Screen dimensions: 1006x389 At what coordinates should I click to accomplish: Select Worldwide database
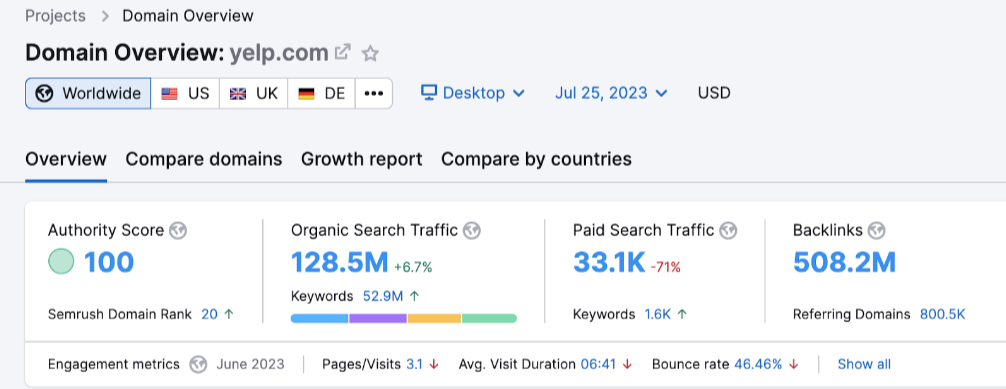pyautogui.click(x=89, y=94)
